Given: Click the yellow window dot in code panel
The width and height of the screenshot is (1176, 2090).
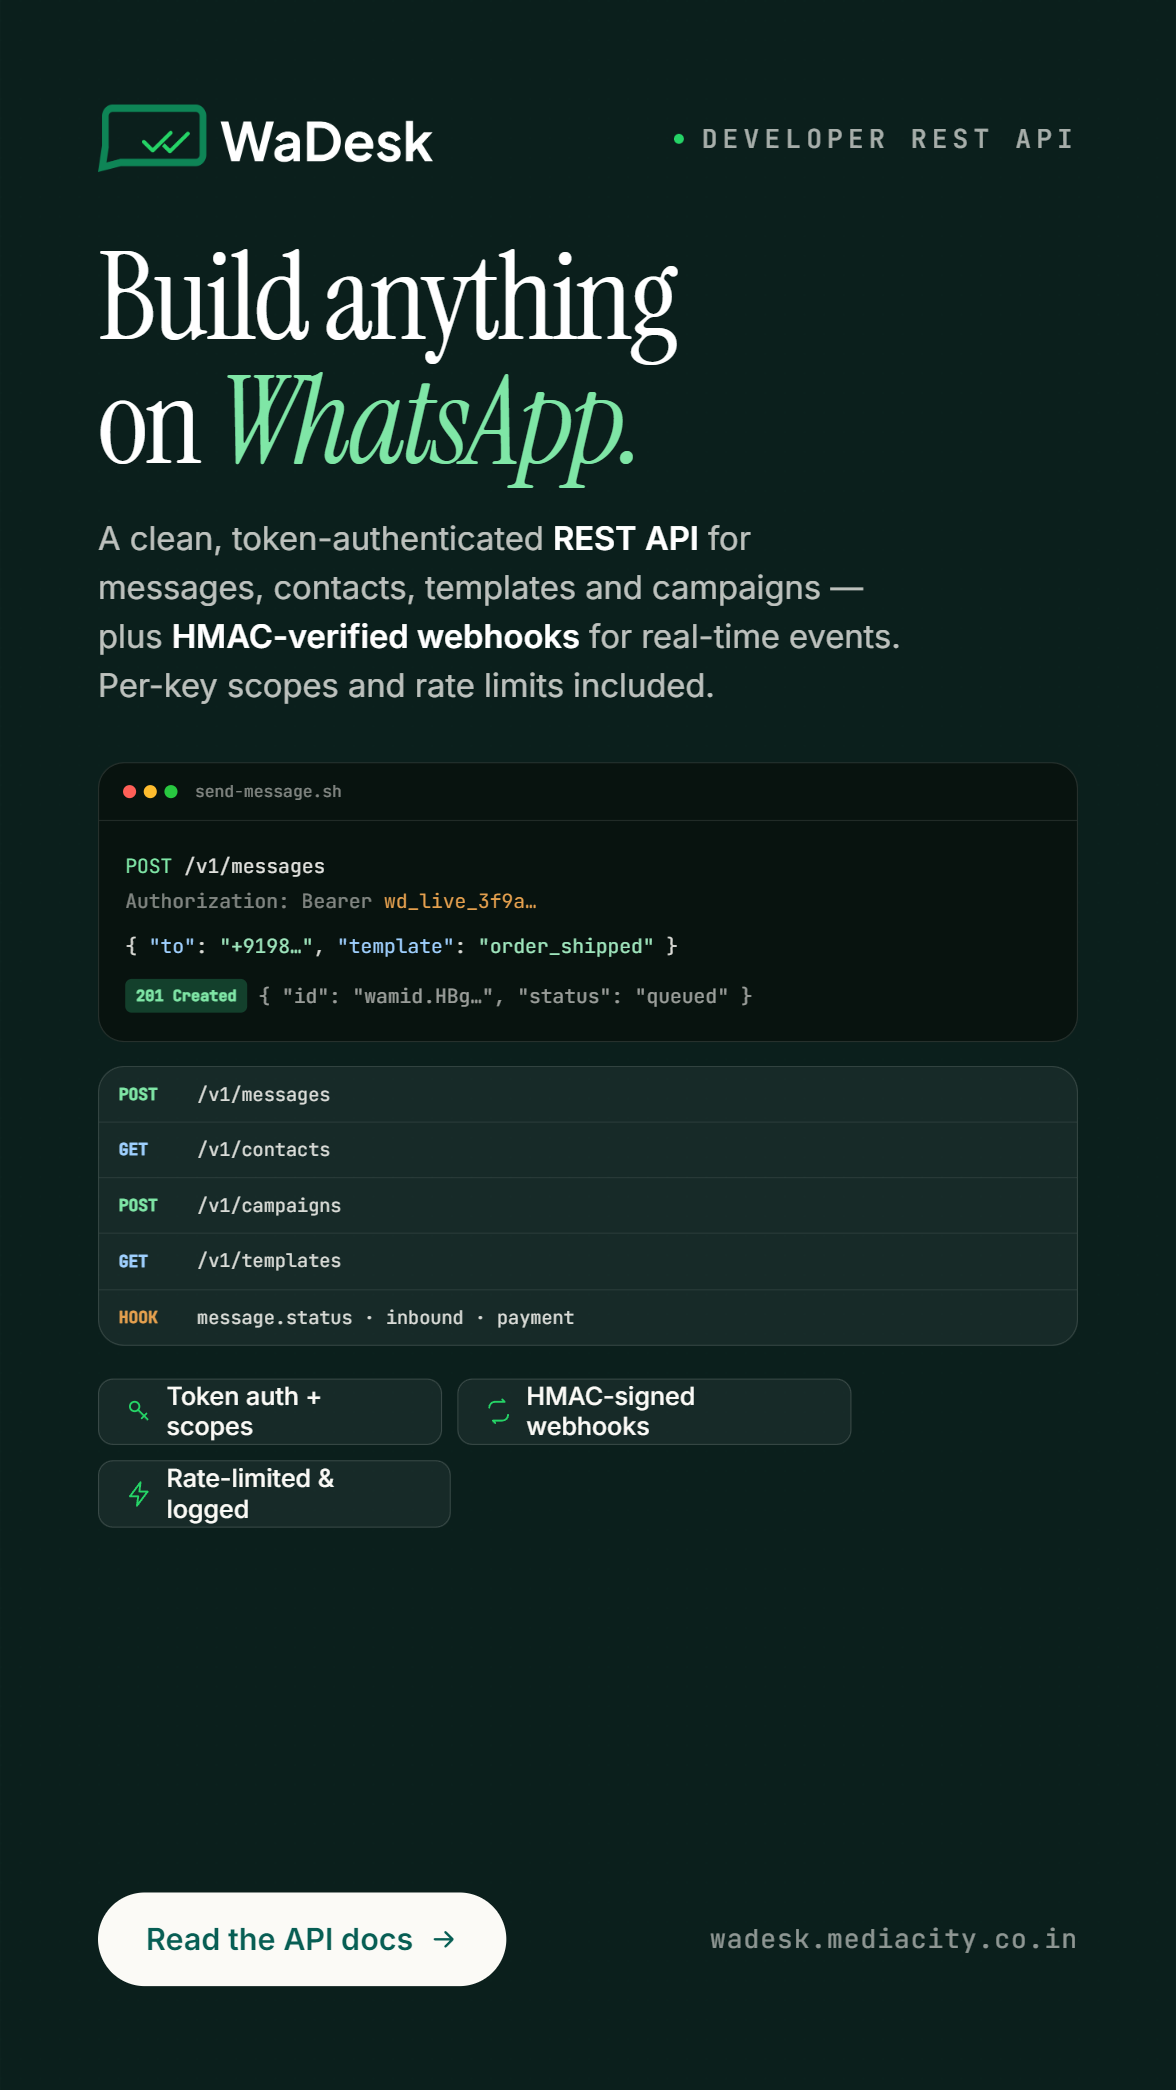Looking at the screenshot, I should [x=150, y=791].
